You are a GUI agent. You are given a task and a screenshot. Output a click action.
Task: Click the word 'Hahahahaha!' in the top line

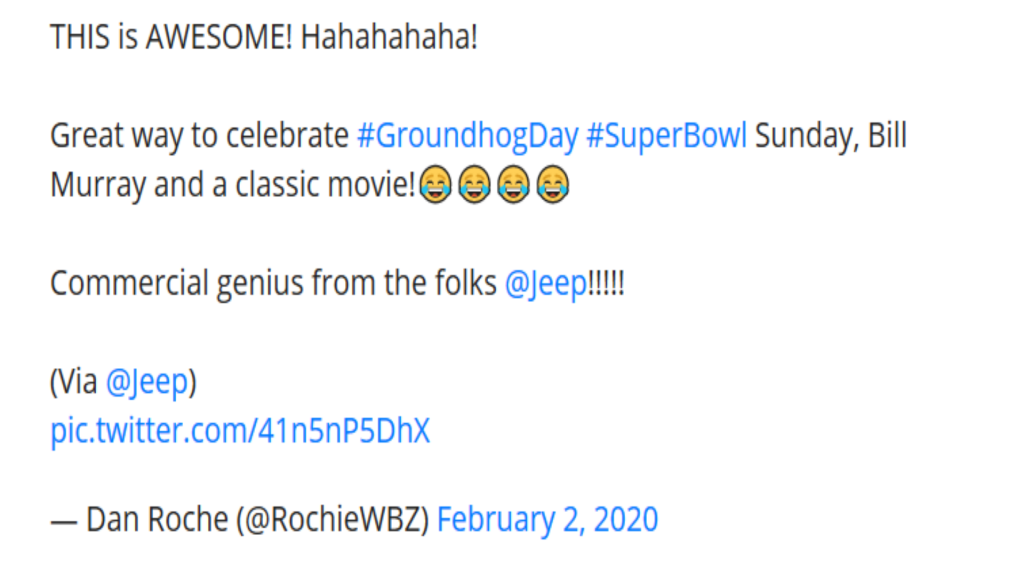click(389, 37)
